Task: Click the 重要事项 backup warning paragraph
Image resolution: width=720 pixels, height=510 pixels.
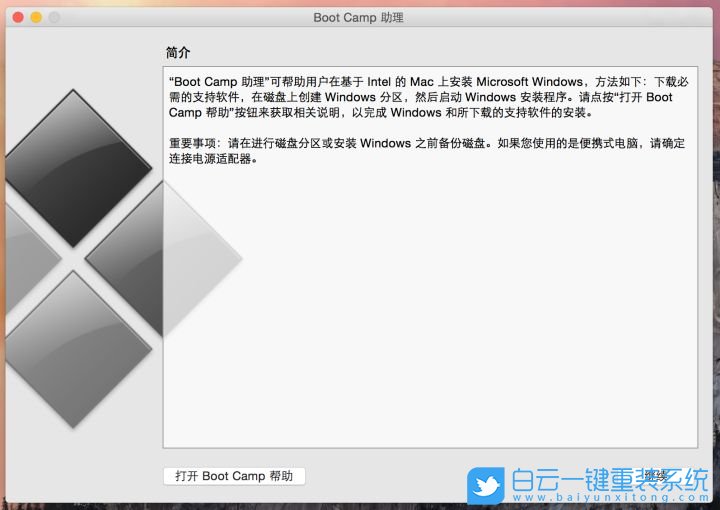Action: coord(420,150)
